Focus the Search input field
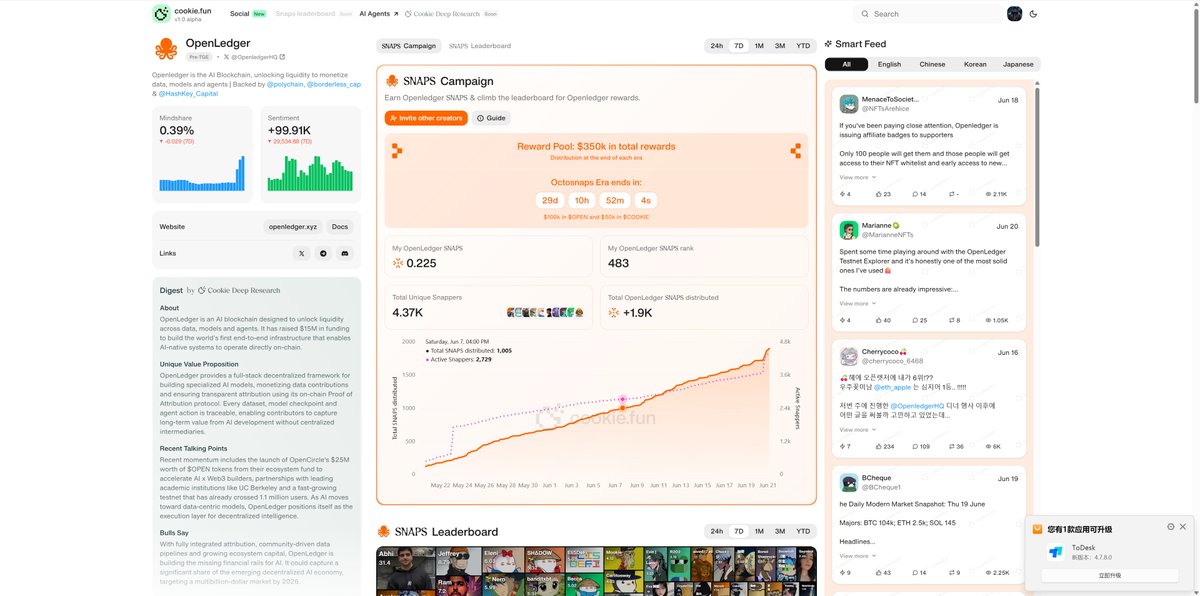The image size is (1200, 596). (x=927, y=14)
